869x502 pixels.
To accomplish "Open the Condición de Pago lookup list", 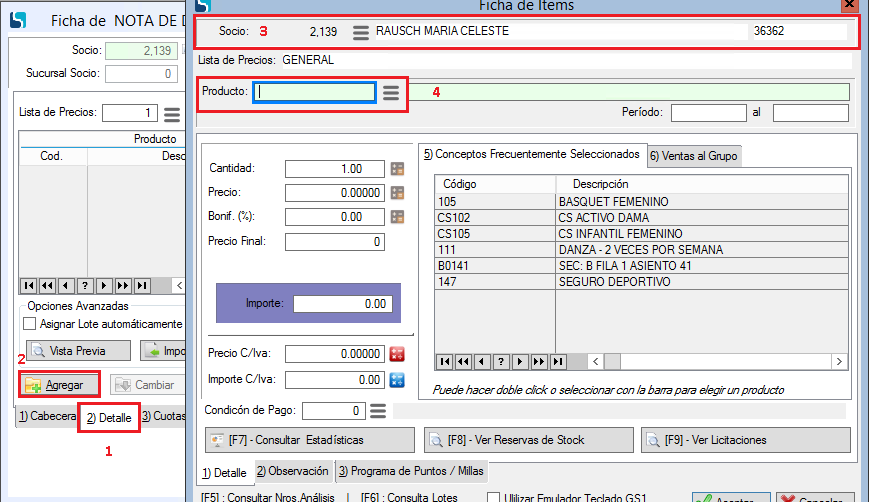I will (x=378, y=411).
